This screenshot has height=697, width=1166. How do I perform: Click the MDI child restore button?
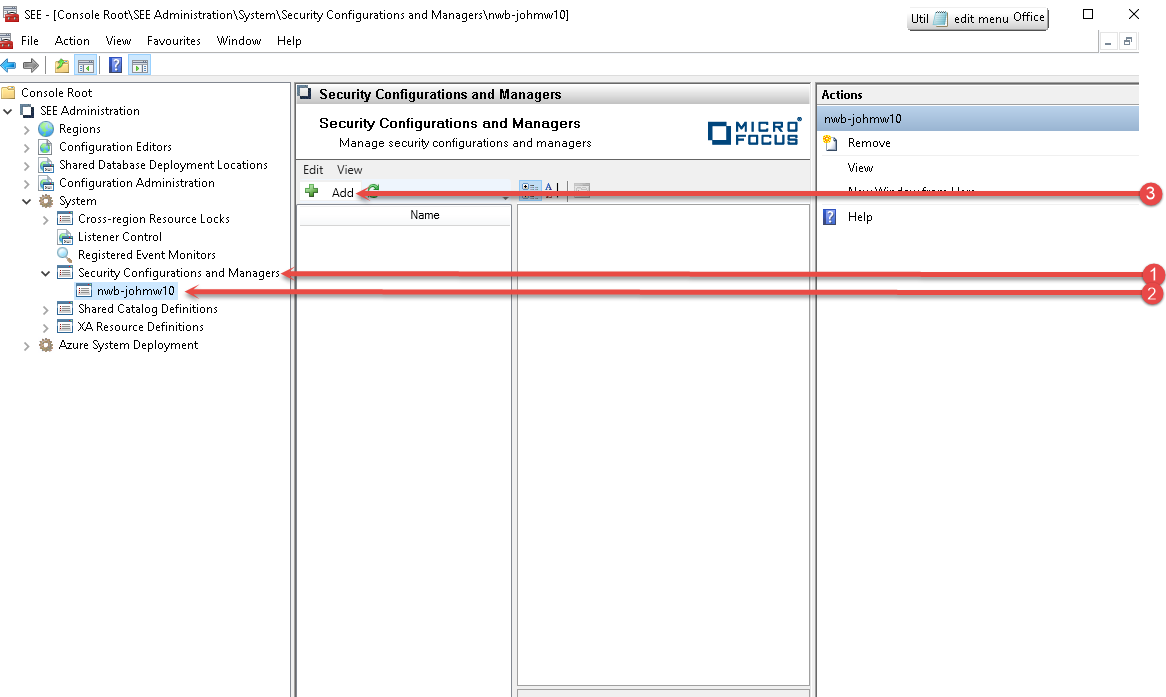point(1127,42)
